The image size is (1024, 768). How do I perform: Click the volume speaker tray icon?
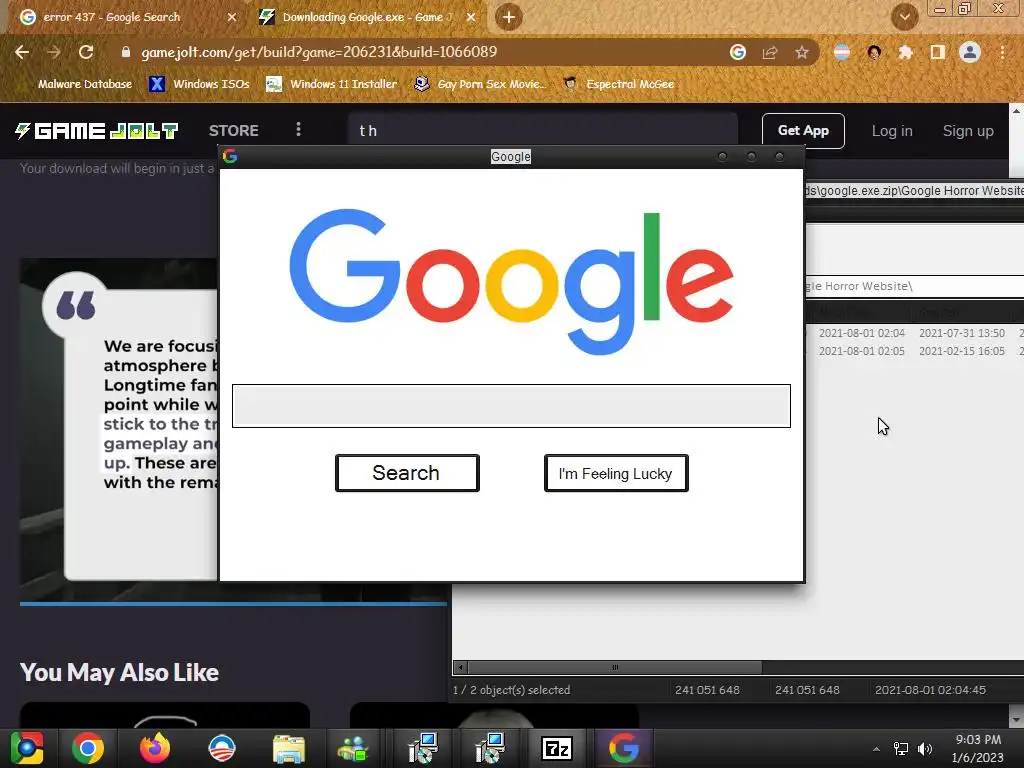pos(925,749)
